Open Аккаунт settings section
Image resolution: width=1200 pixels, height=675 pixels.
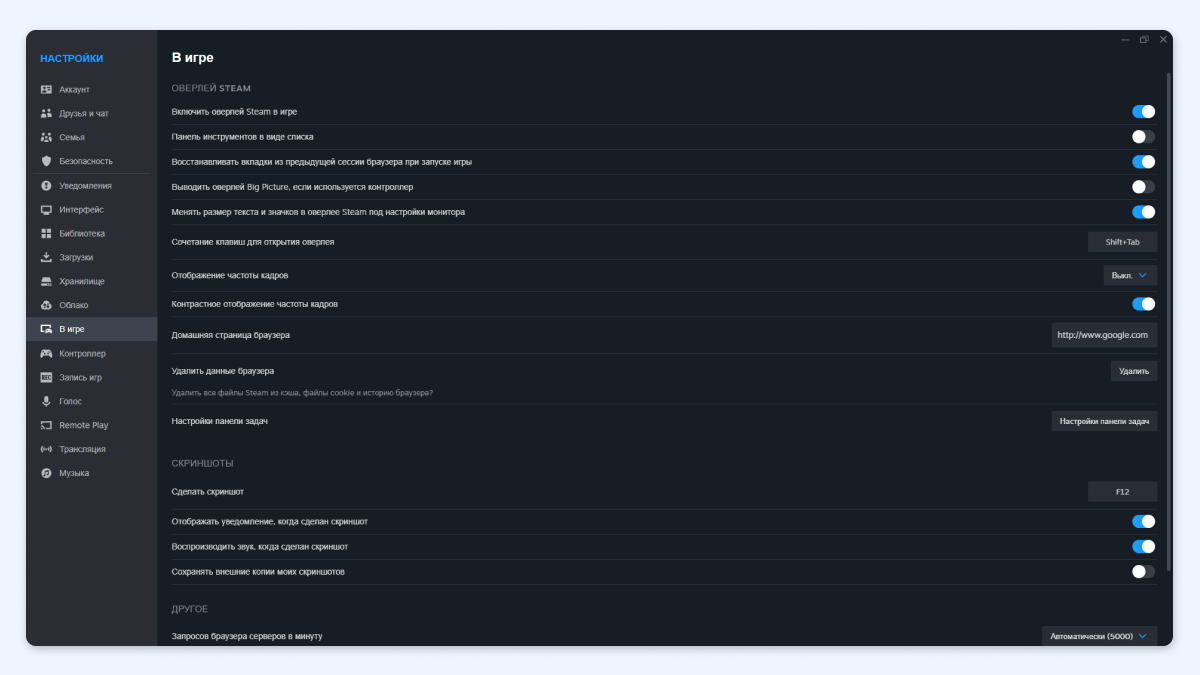tap(92, 90)
